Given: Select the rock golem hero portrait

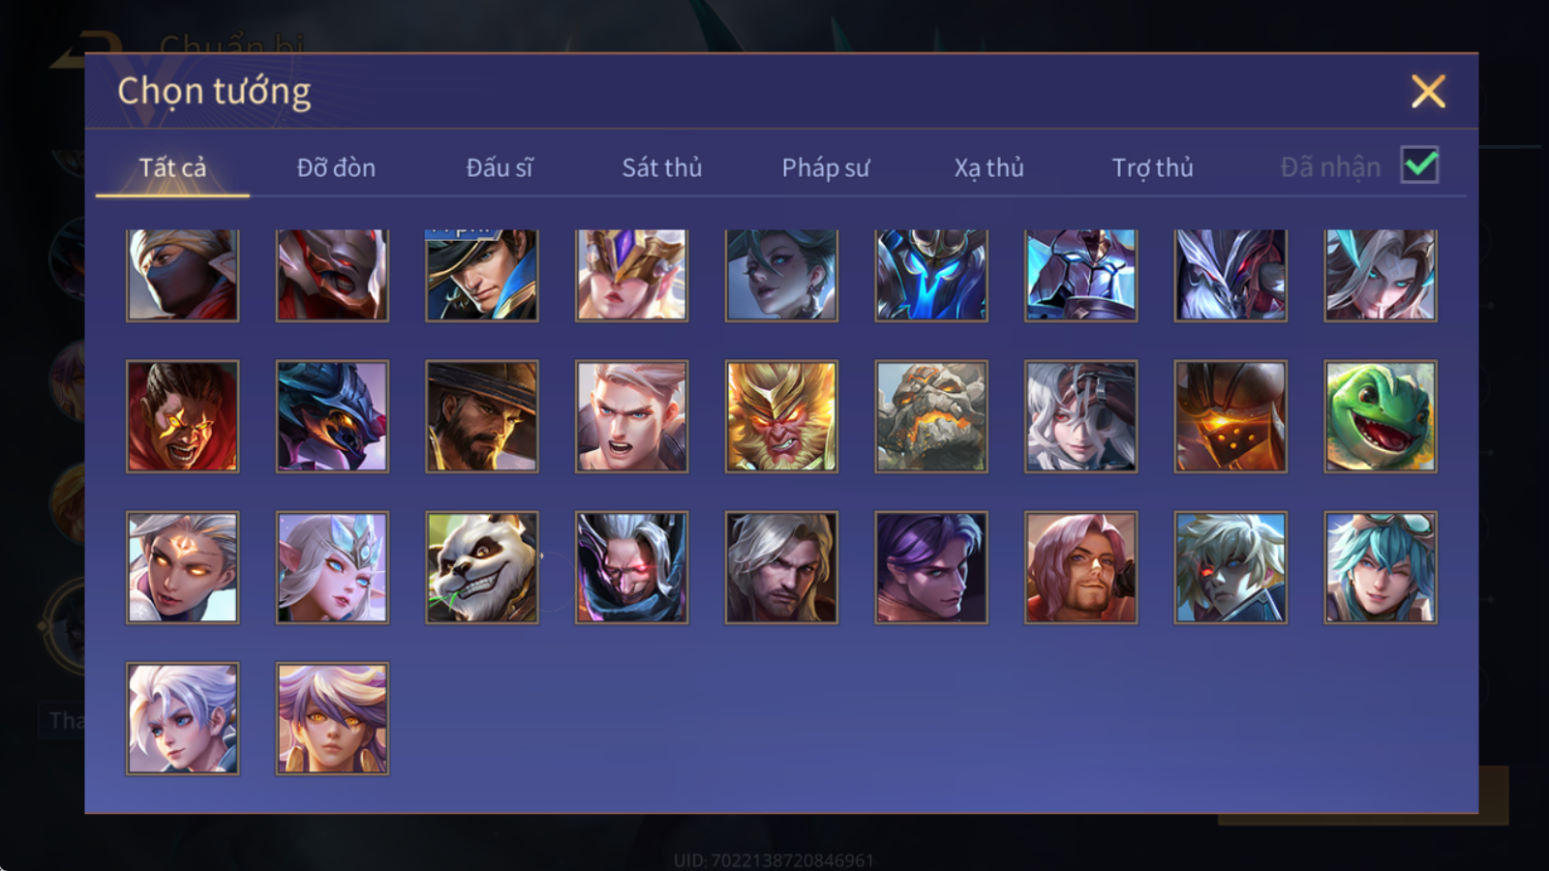Looking at the screenshot, I should pyautogui.click(x=931, y=416).
